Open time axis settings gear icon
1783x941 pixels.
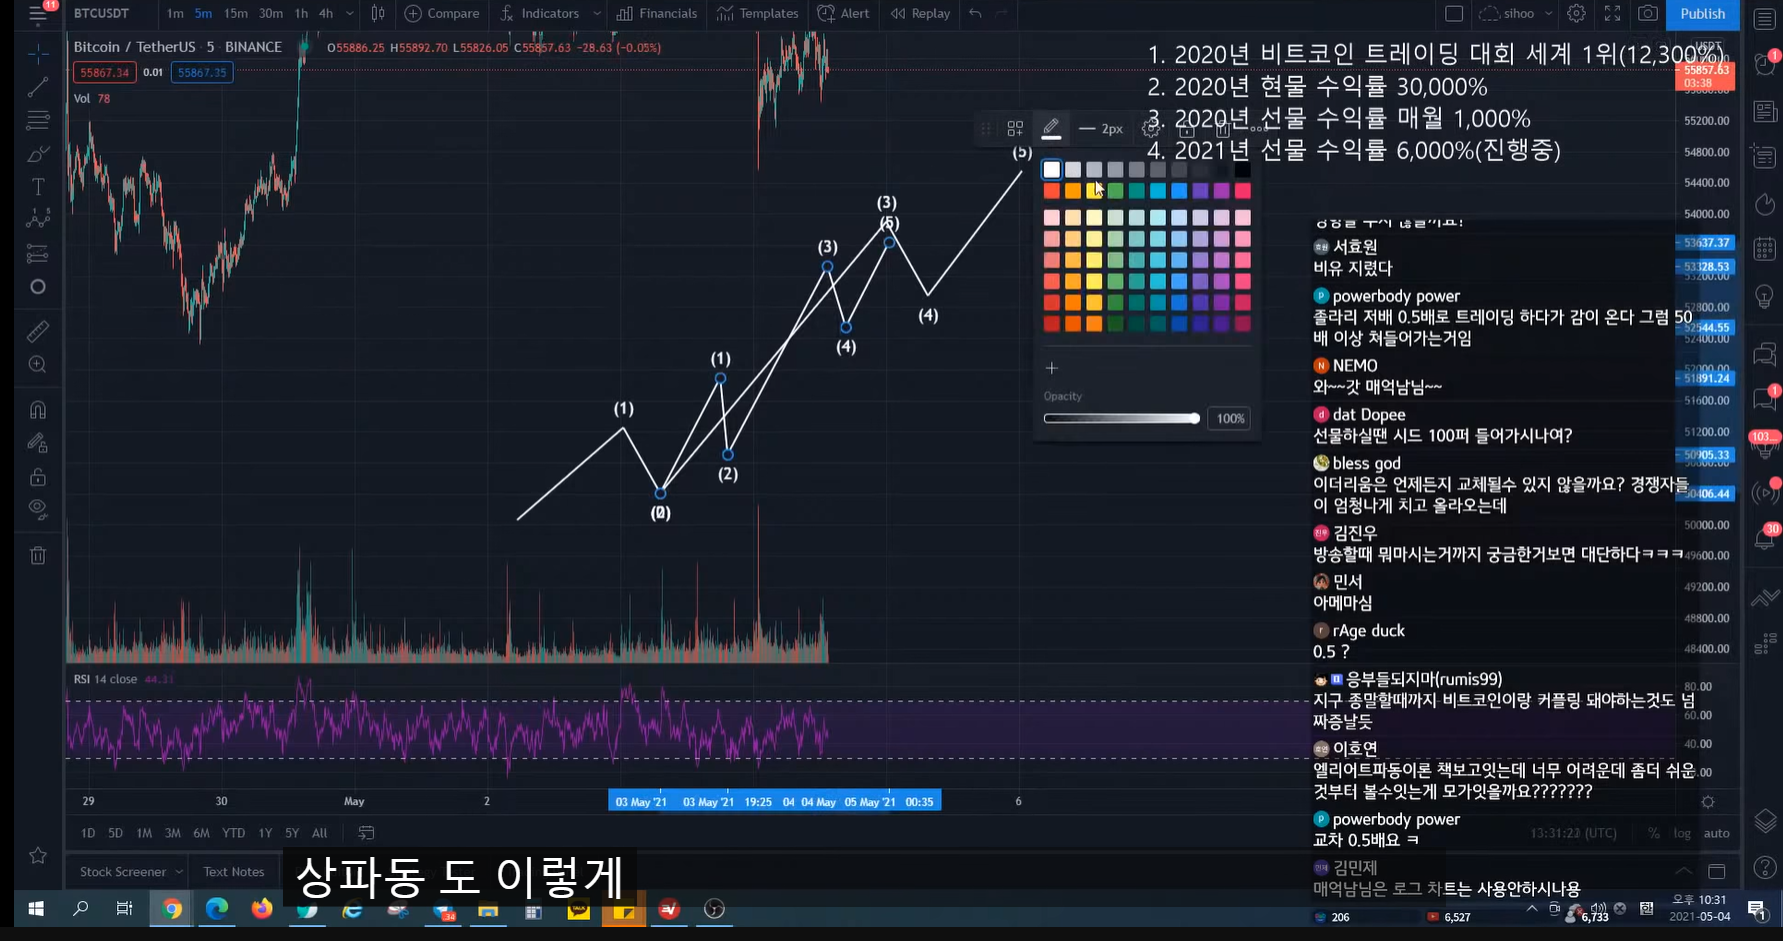1708,802
